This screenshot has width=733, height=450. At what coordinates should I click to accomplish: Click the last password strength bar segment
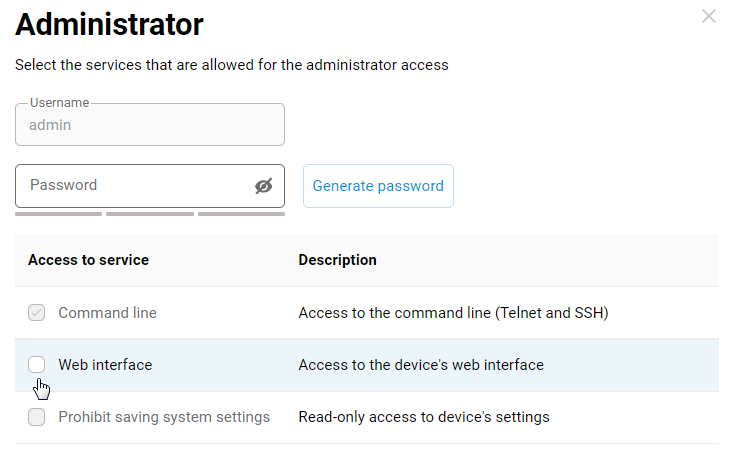[x=241, y=213]
